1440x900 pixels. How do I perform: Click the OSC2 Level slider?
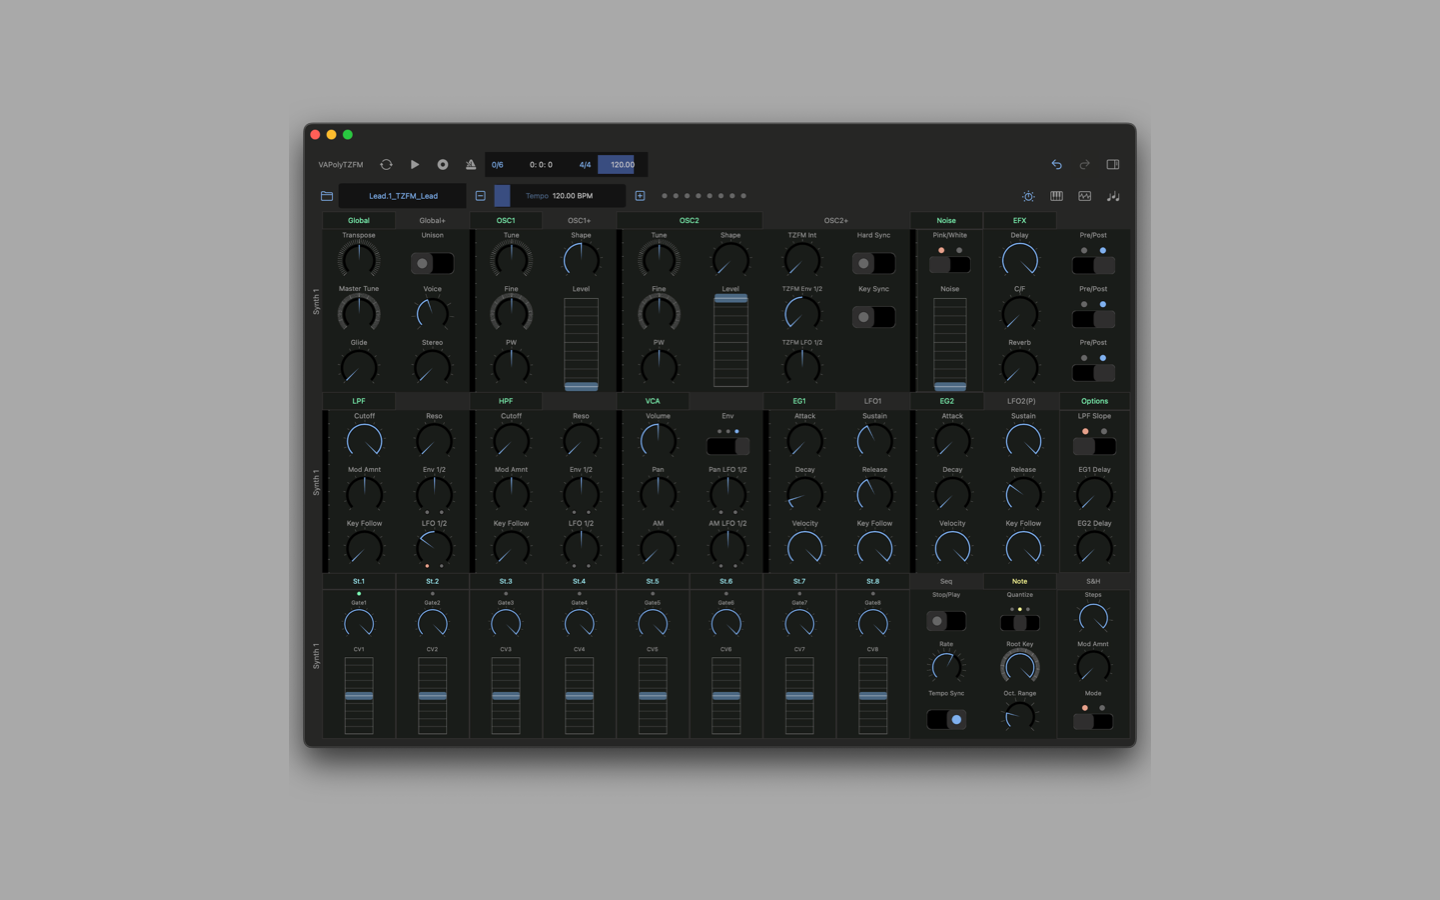731,341
